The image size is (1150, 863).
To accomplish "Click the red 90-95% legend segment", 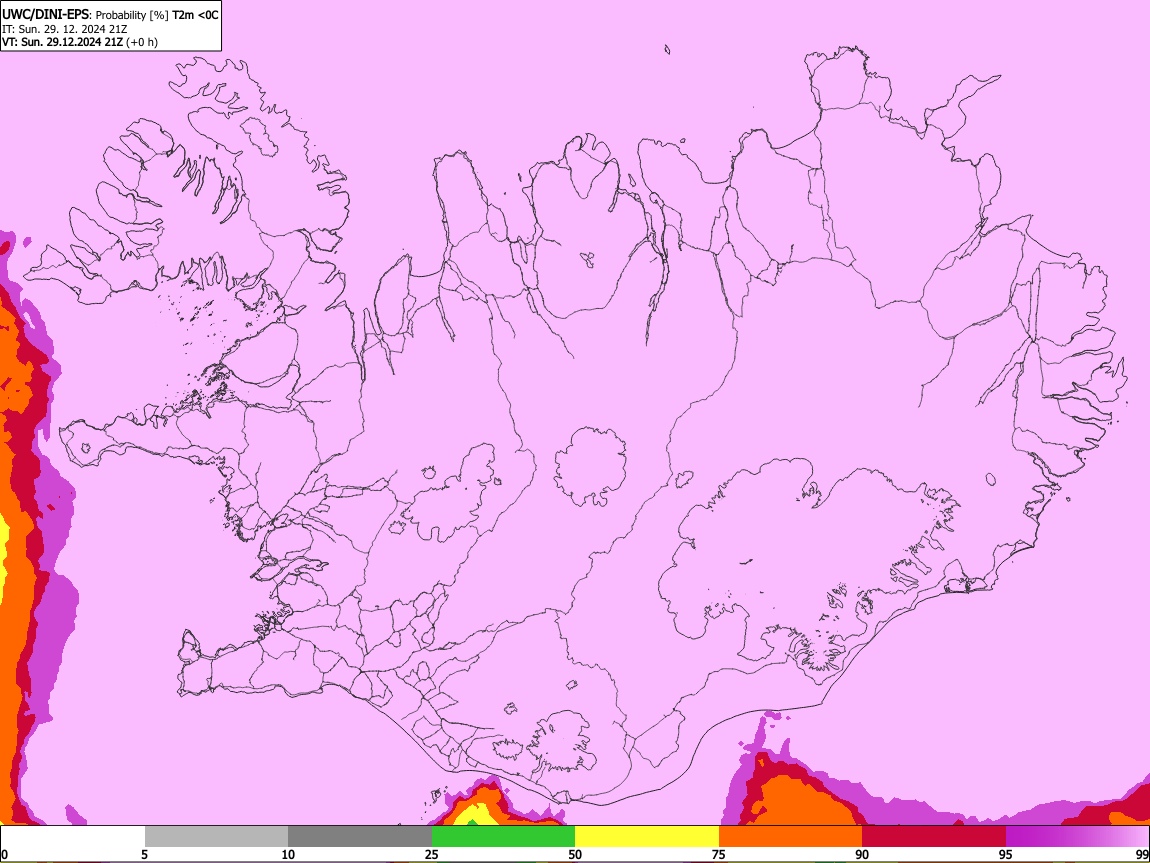I will 934,836.
